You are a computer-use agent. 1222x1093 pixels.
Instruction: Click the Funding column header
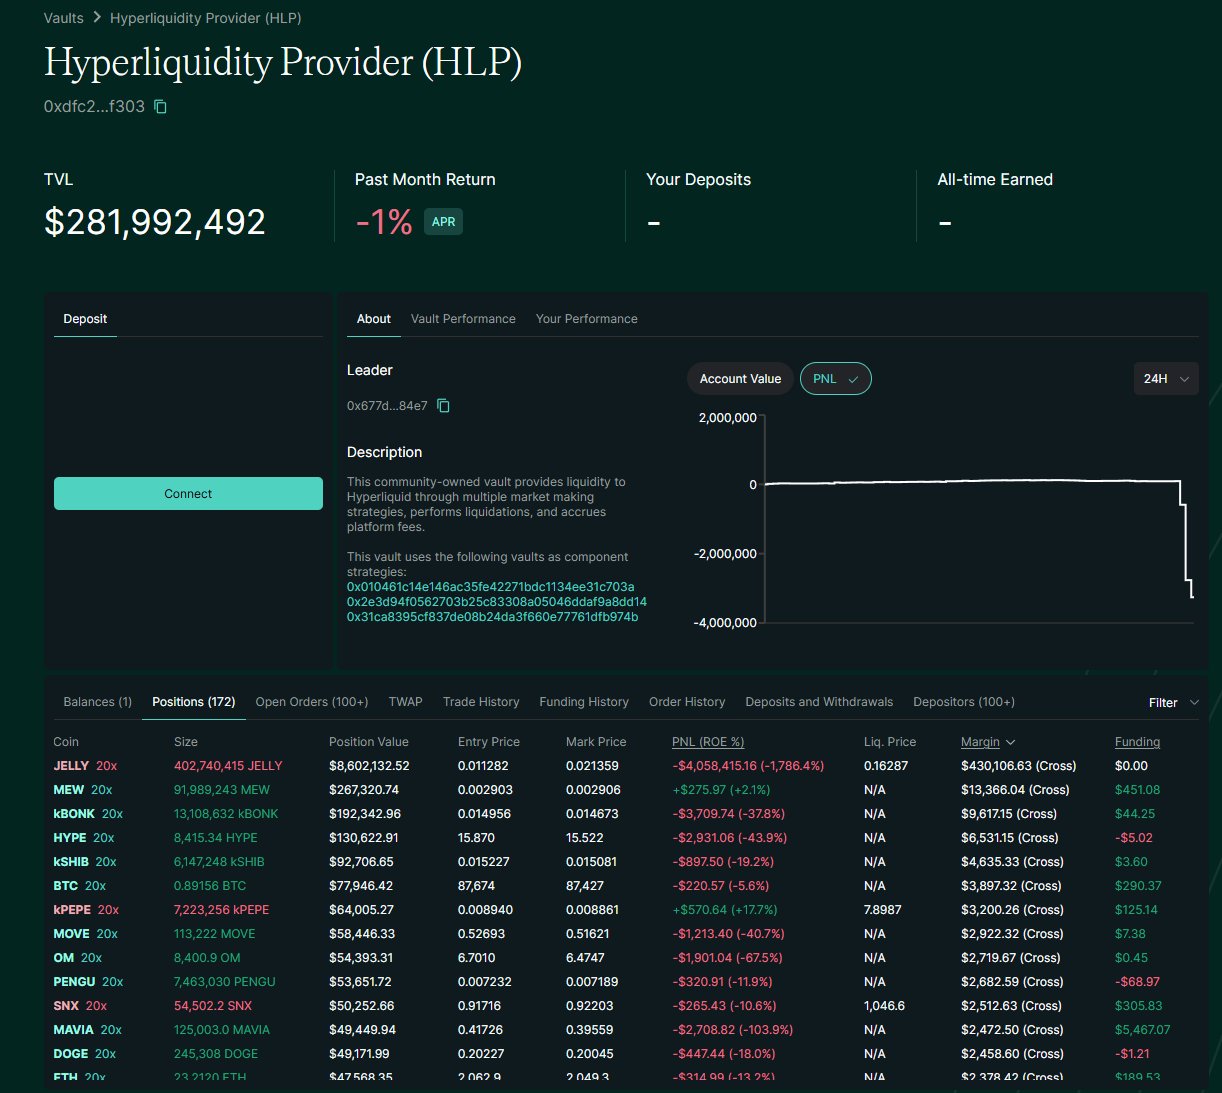coord(1137,742)
